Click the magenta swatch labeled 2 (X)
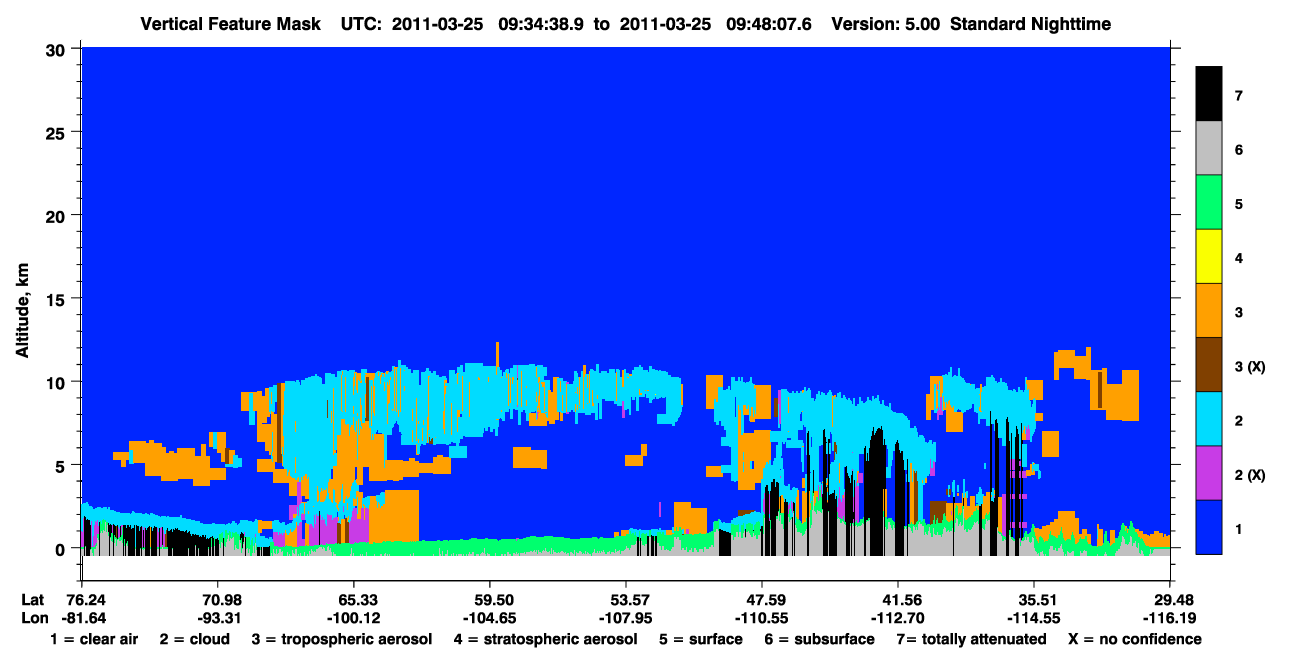 [1209, 473]
